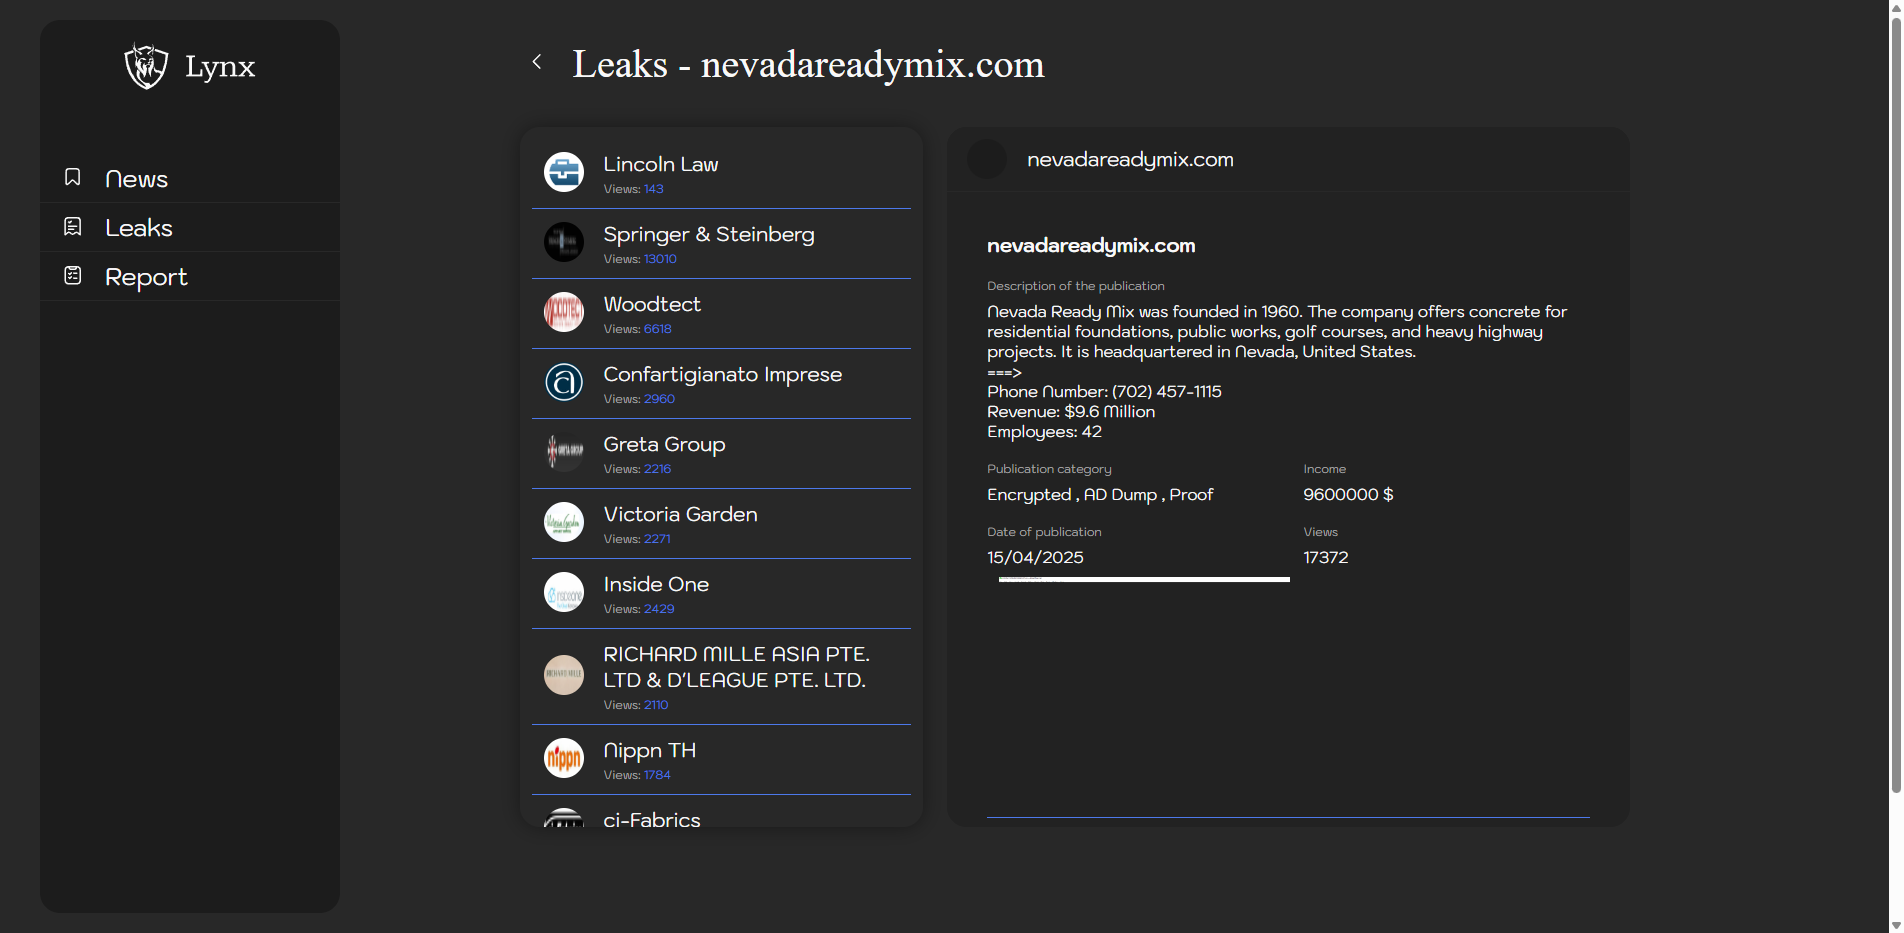1904x933 pixels.
Task: Open the RICHARD MILLE ASIA PTE. LTD entry
Action: click(x=735, y=667)
